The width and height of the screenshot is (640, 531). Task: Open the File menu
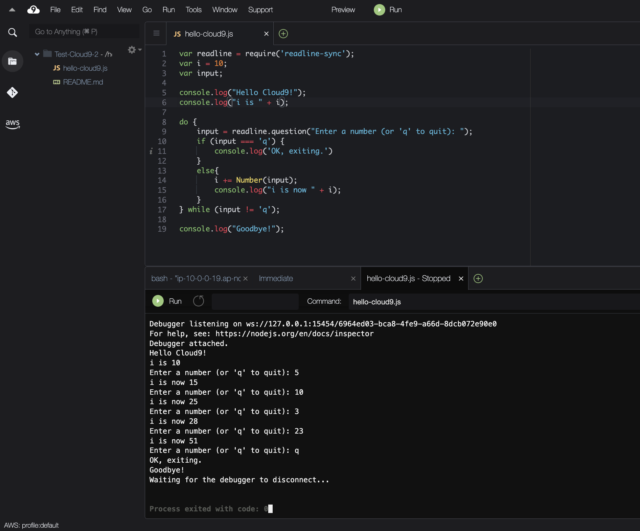(x=55, y=10)
